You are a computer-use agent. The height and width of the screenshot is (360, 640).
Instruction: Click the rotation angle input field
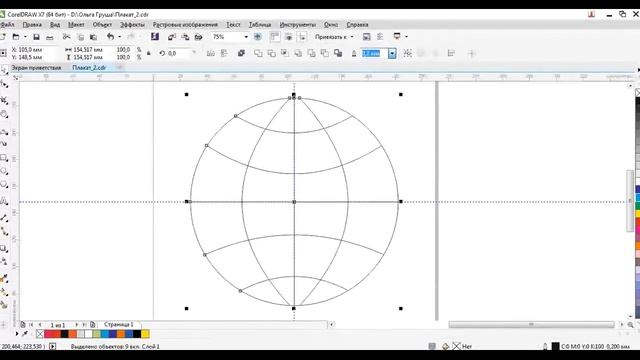pos(178,53)
